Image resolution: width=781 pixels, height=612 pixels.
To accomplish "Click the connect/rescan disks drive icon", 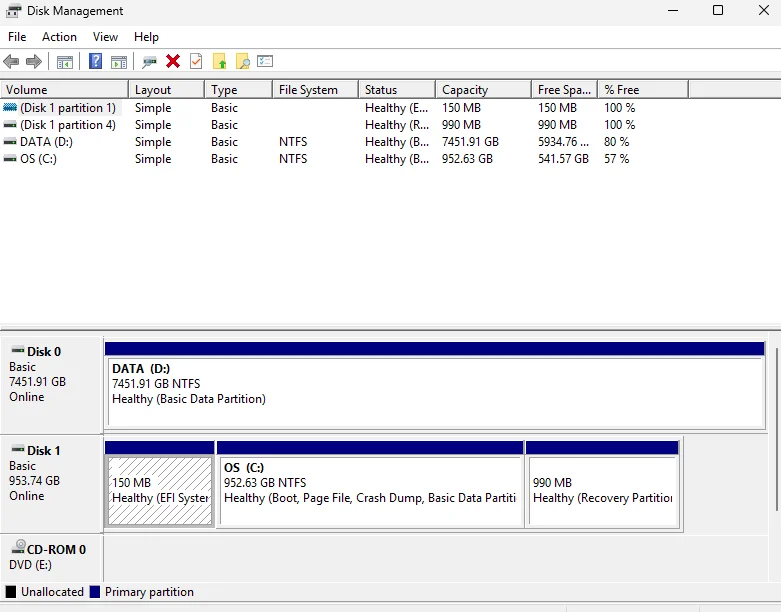I will 149,62.
